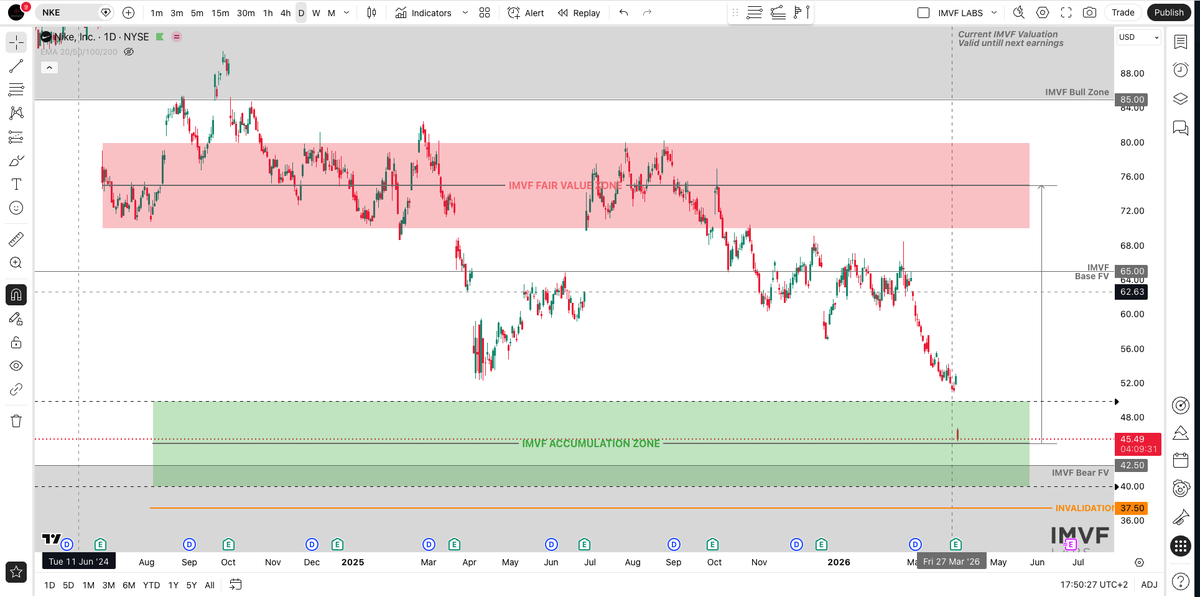Click the layout square icon beside IMVF LABS

point(923,13)
